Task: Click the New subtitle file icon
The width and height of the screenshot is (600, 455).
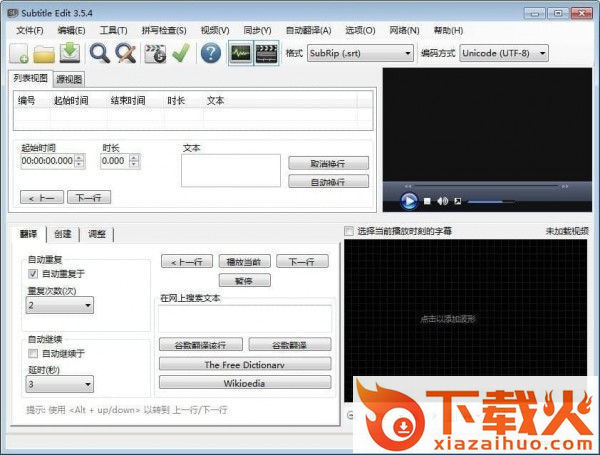Action: click(19, 53)
